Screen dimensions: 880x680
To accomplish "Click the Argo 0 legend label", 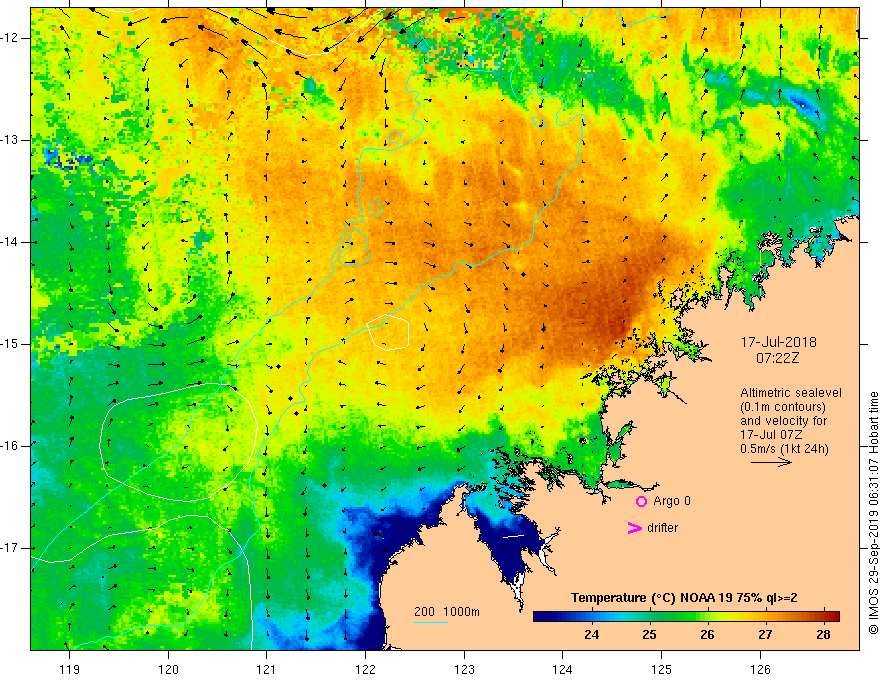I will (672, 501).
